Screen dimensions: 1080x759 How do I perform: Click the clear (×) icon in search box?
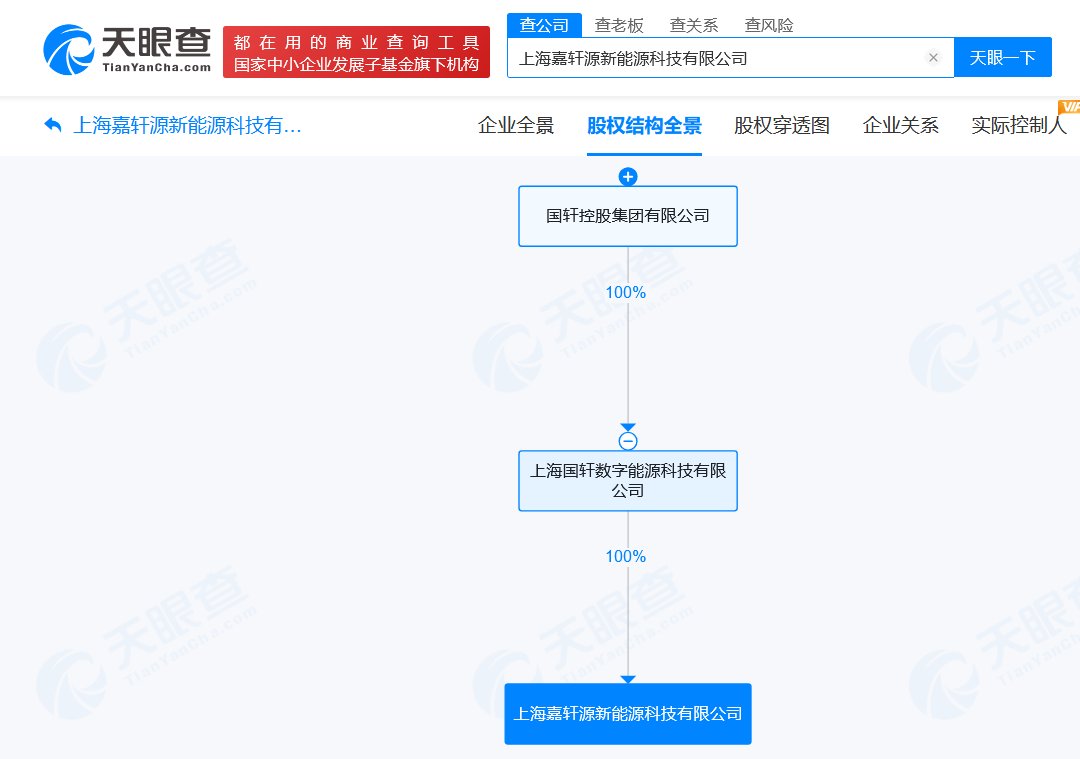point(933,57)
